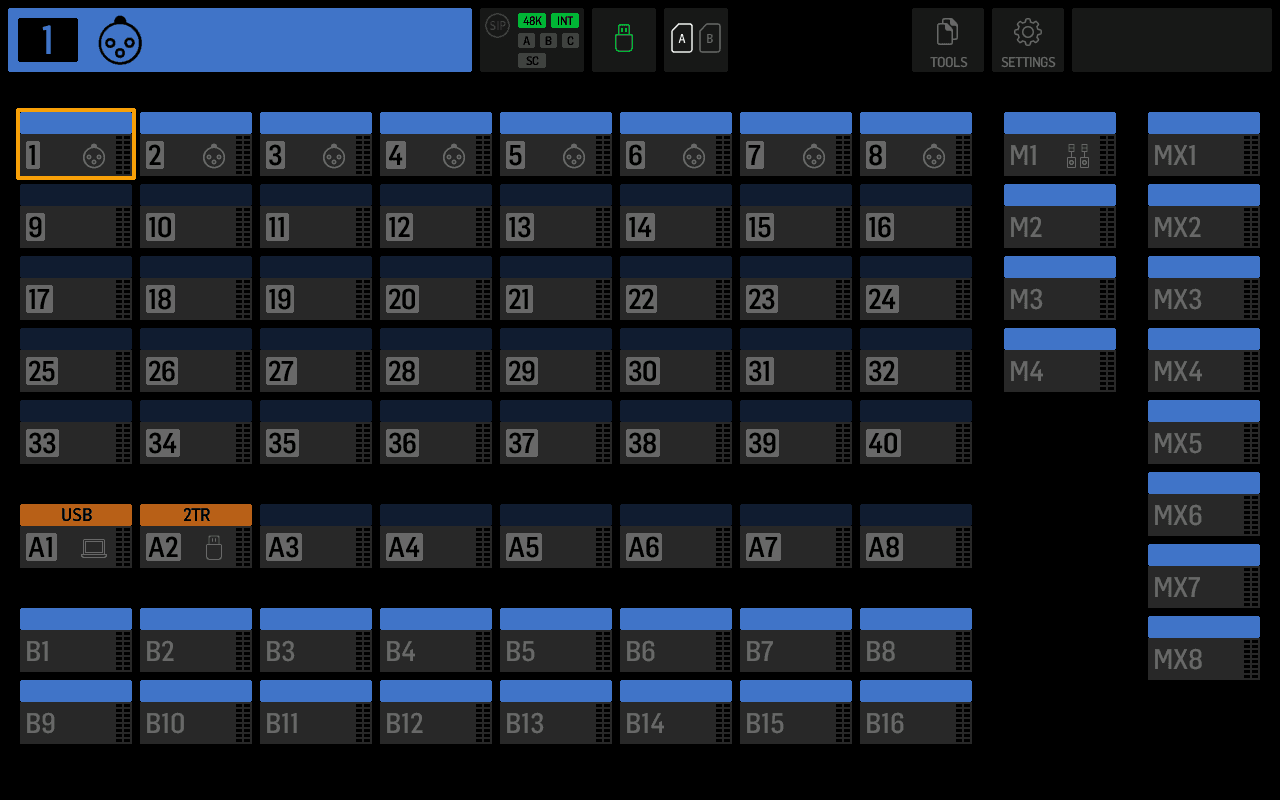This screenshot has width=1280, height=800.
Task: Select input channel 1 tile
Action: click(x=76, y=144)
